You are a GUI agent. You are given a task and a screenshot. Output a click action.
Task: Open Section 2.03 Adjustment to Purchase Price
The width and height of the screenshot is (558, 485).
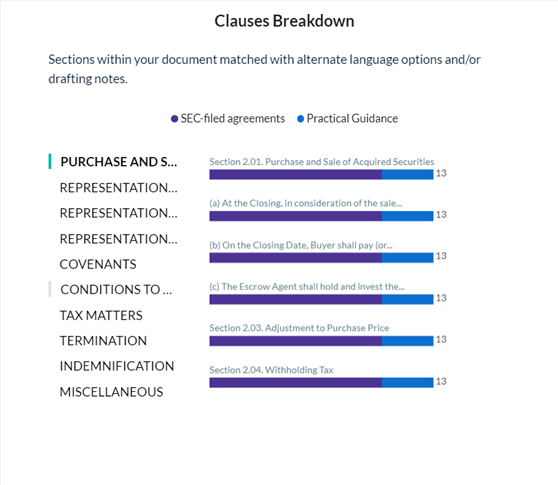[299, 328]
